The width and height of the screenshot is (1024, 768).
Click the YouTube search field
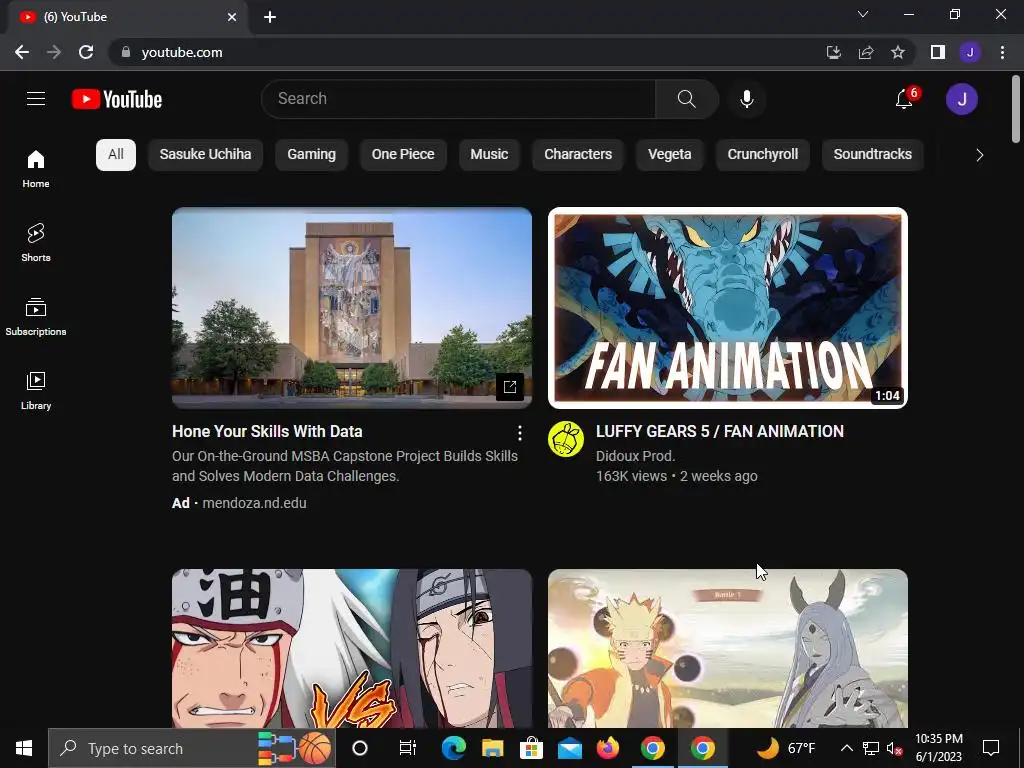click(x=458, y=99)
